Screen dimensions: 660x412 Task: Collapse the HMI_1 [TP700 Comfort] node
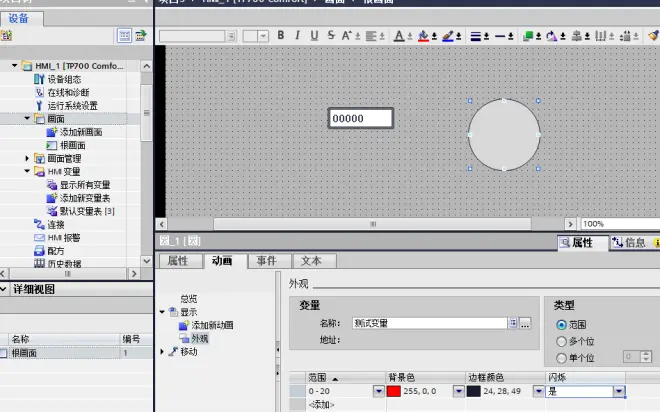(15, 66)
